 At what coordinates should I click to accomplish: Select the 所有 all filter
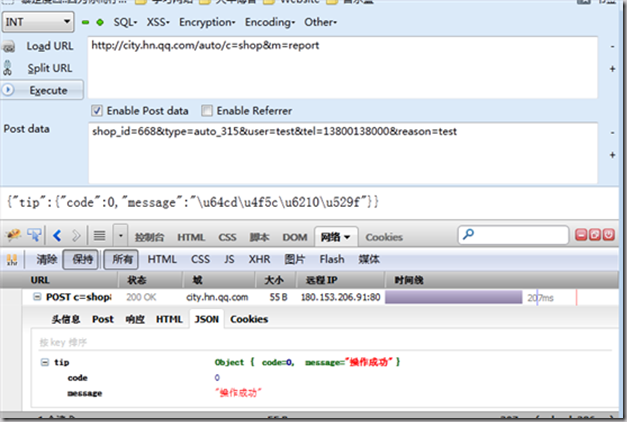click(x=122, y=259)
